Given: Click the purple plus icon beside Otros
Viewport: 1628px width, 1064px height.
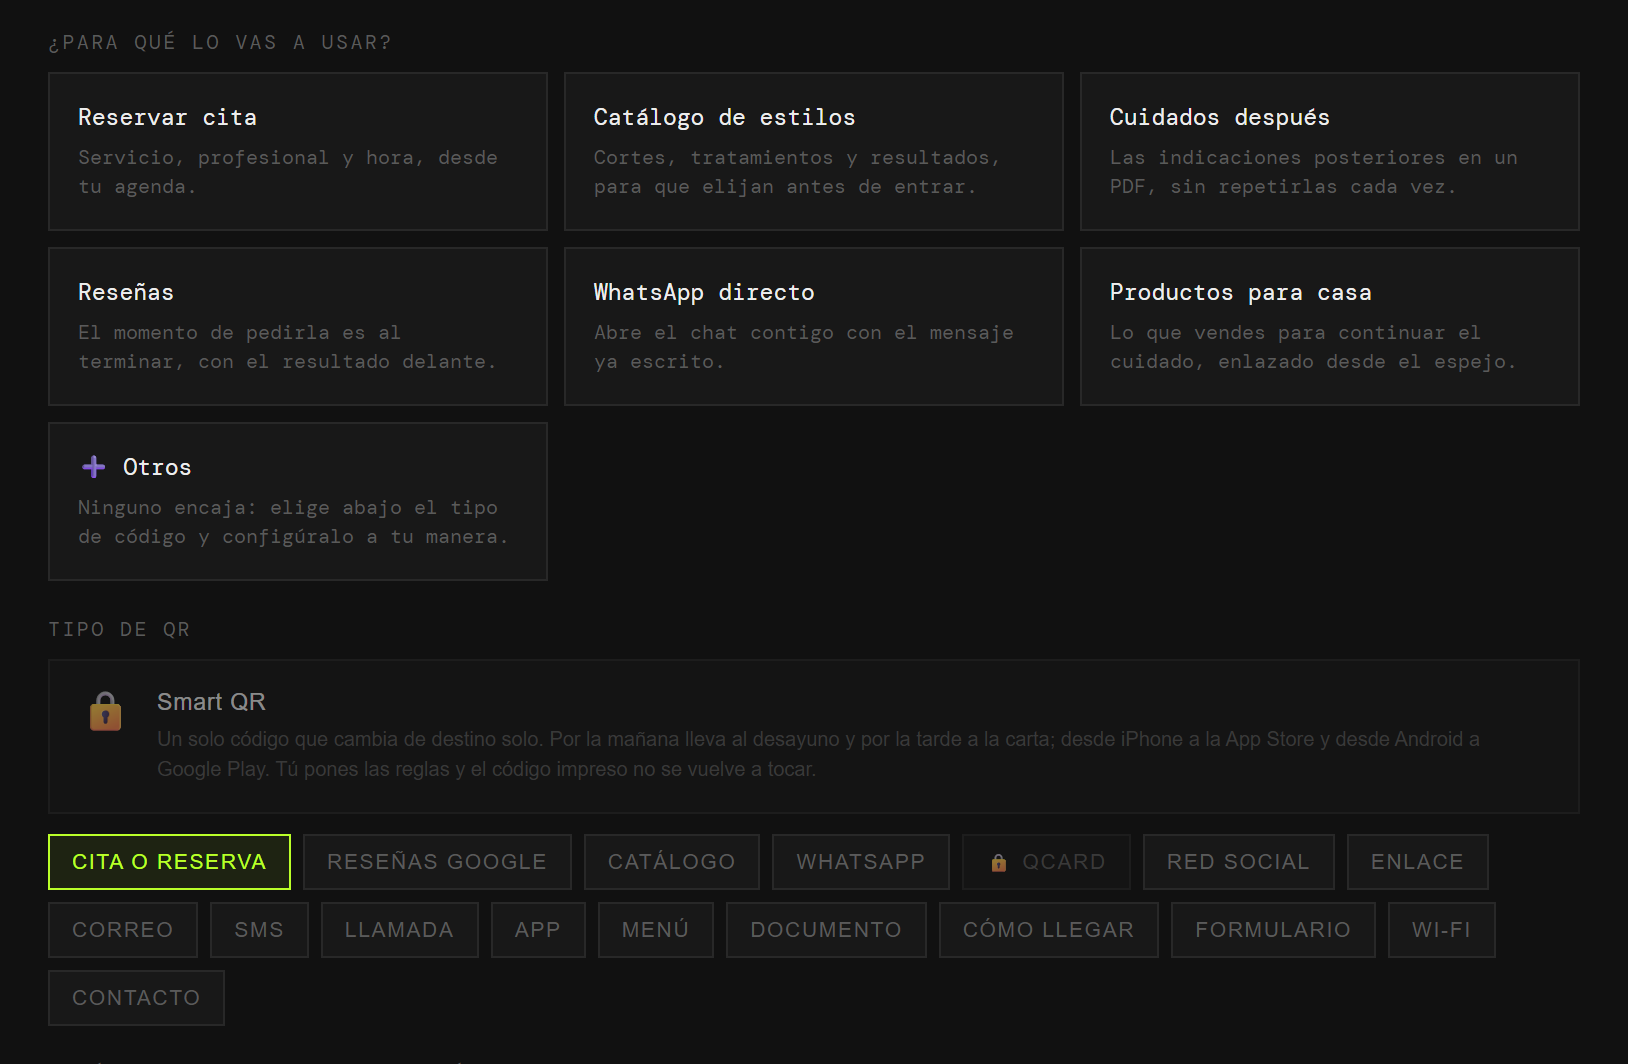Looking at the screenshot, I should (x=94, y=467).
